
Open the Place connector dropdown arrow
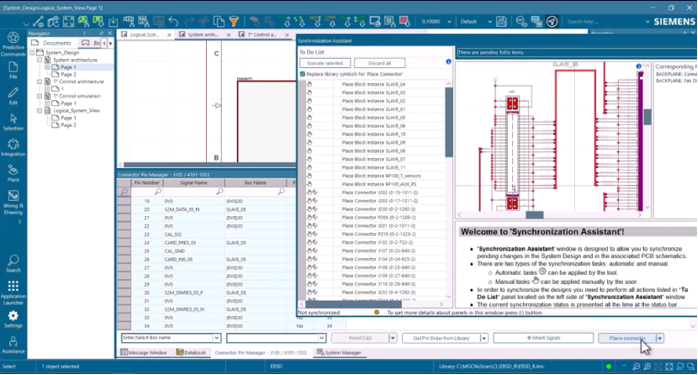(660, 338)
